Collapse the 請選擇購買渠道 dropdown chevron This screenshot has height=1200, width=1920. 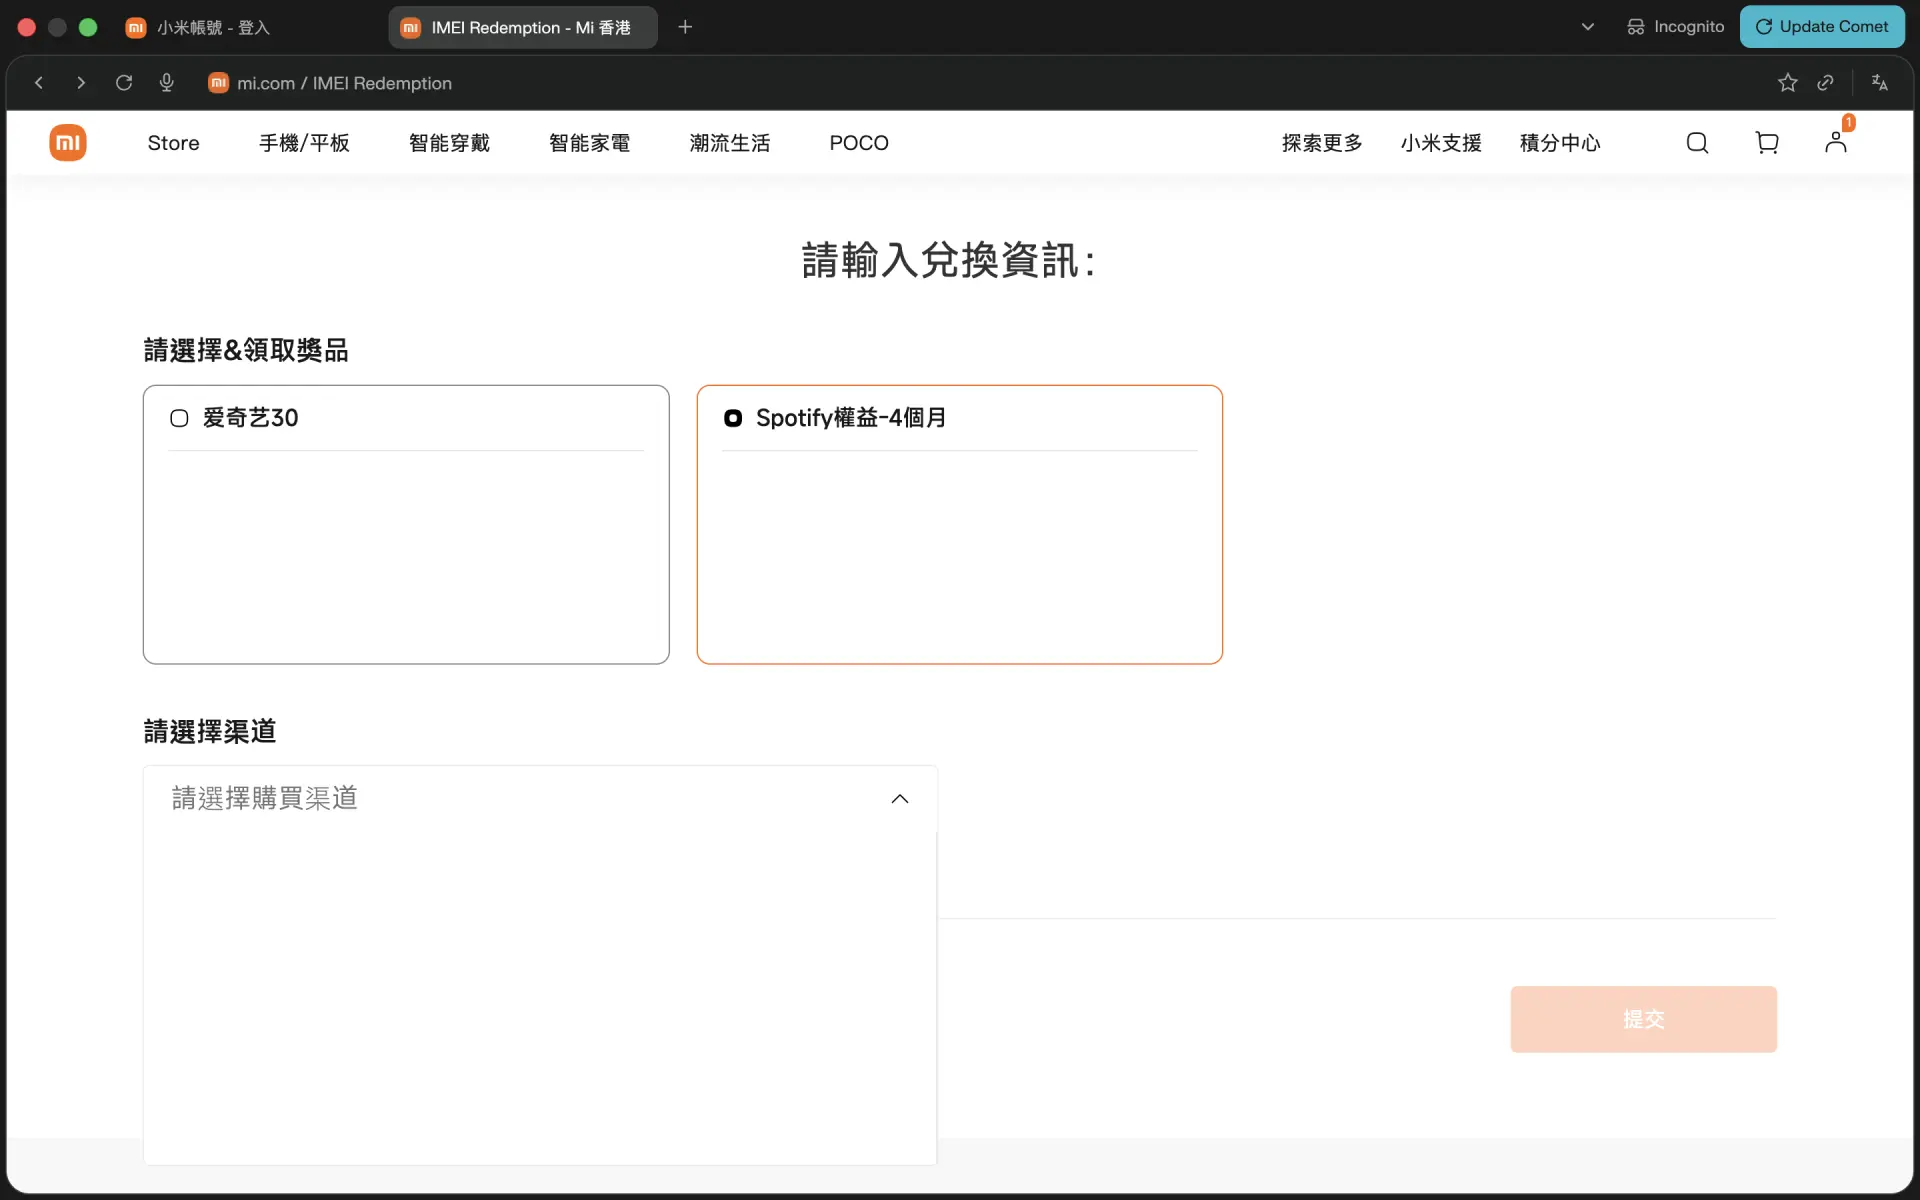(900, 798)
